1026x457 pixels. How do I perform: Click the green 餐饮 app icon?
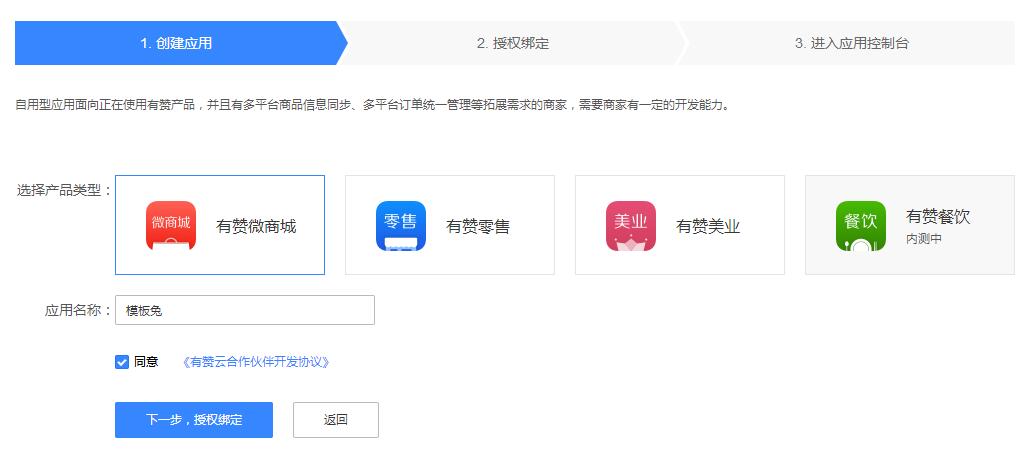pyautogui.click(x=861, y=225)
